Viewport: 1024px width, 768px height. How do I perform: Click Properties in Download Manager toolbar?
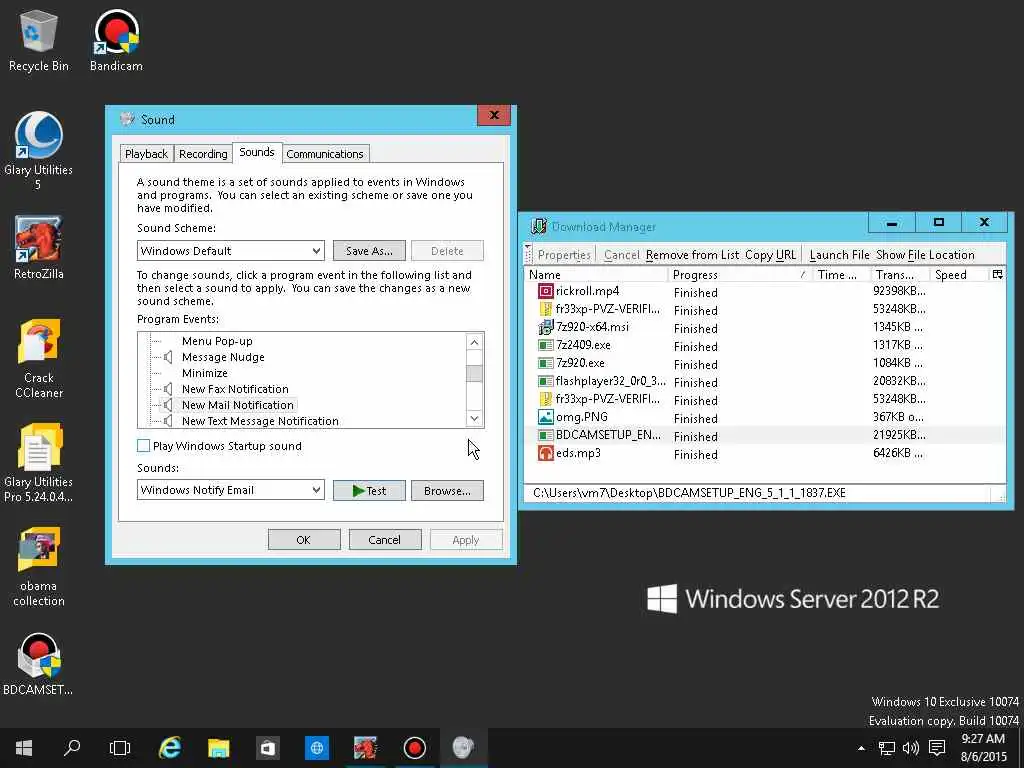[x=564, y=255]
